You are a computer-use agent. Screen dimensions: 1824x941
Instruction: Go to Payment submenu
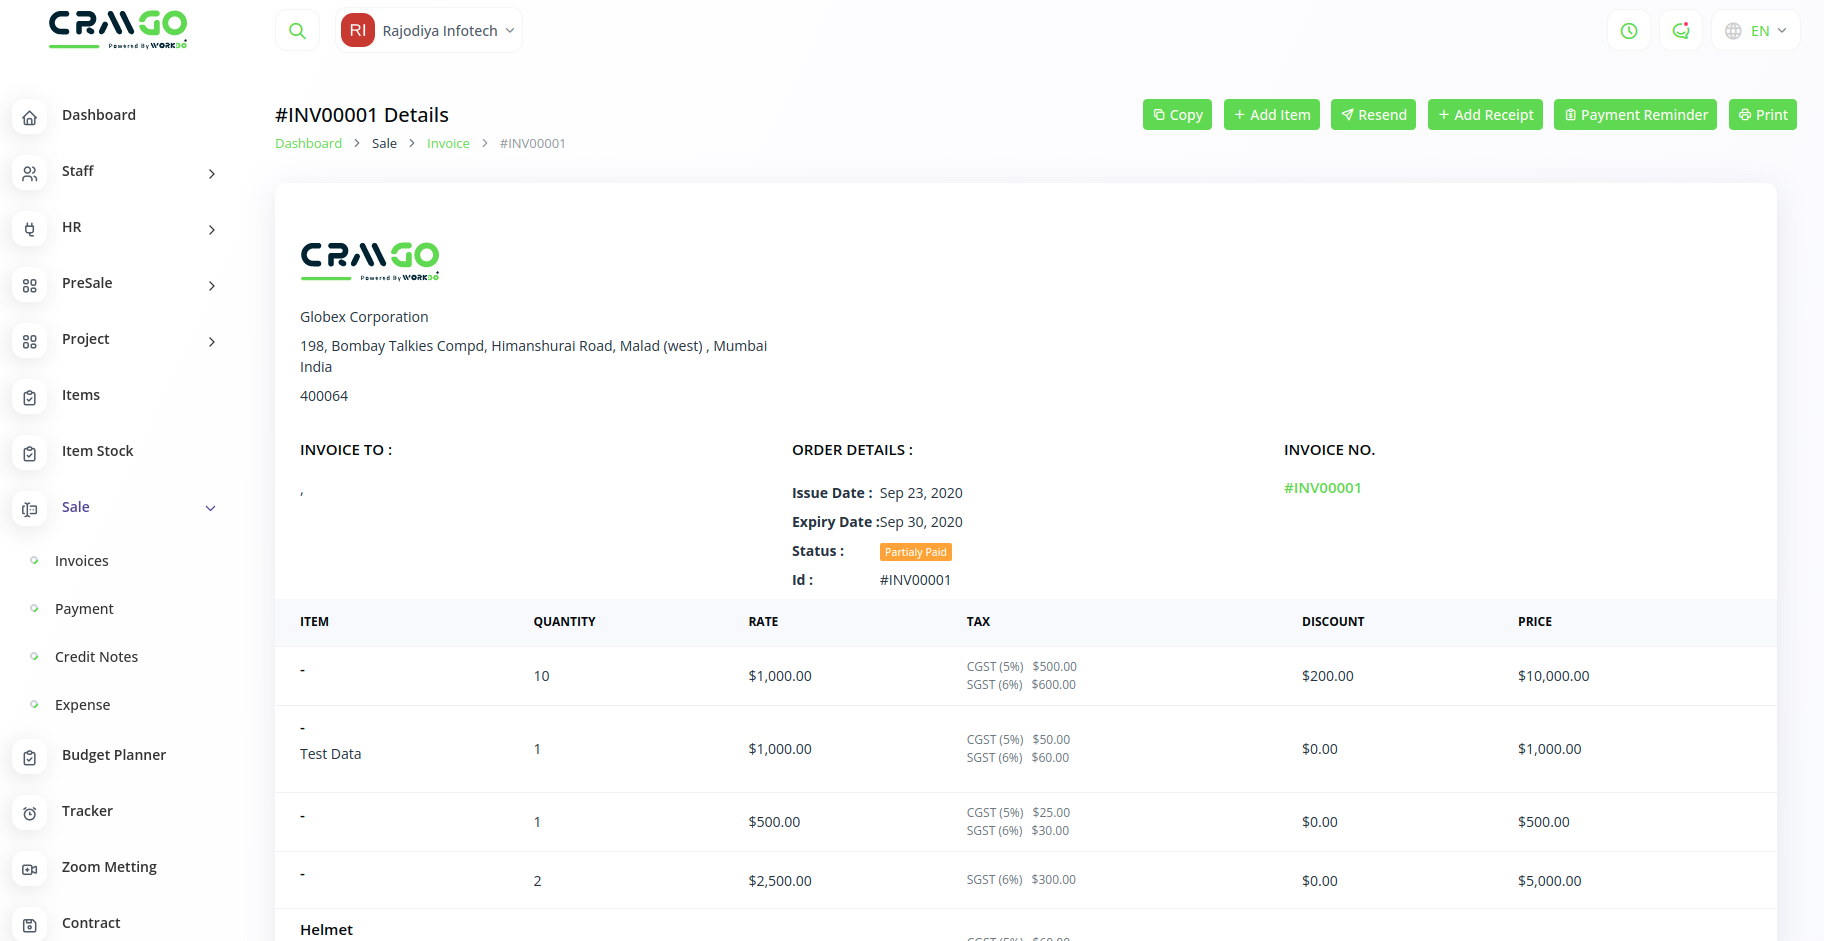[84, 609]
